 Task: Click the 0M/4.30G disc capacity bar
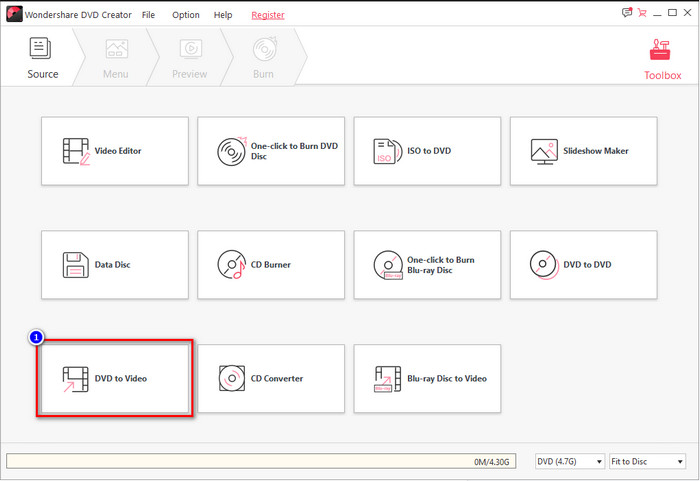click(261, 461)
